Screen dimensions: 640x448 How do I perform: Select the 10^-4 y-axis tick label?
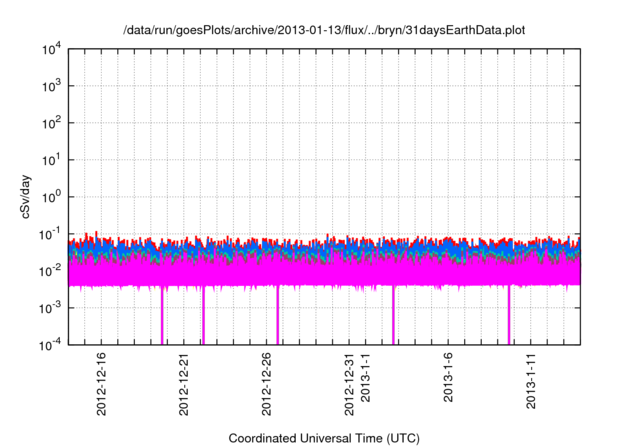pyautogui.click(x=50, y=345)
